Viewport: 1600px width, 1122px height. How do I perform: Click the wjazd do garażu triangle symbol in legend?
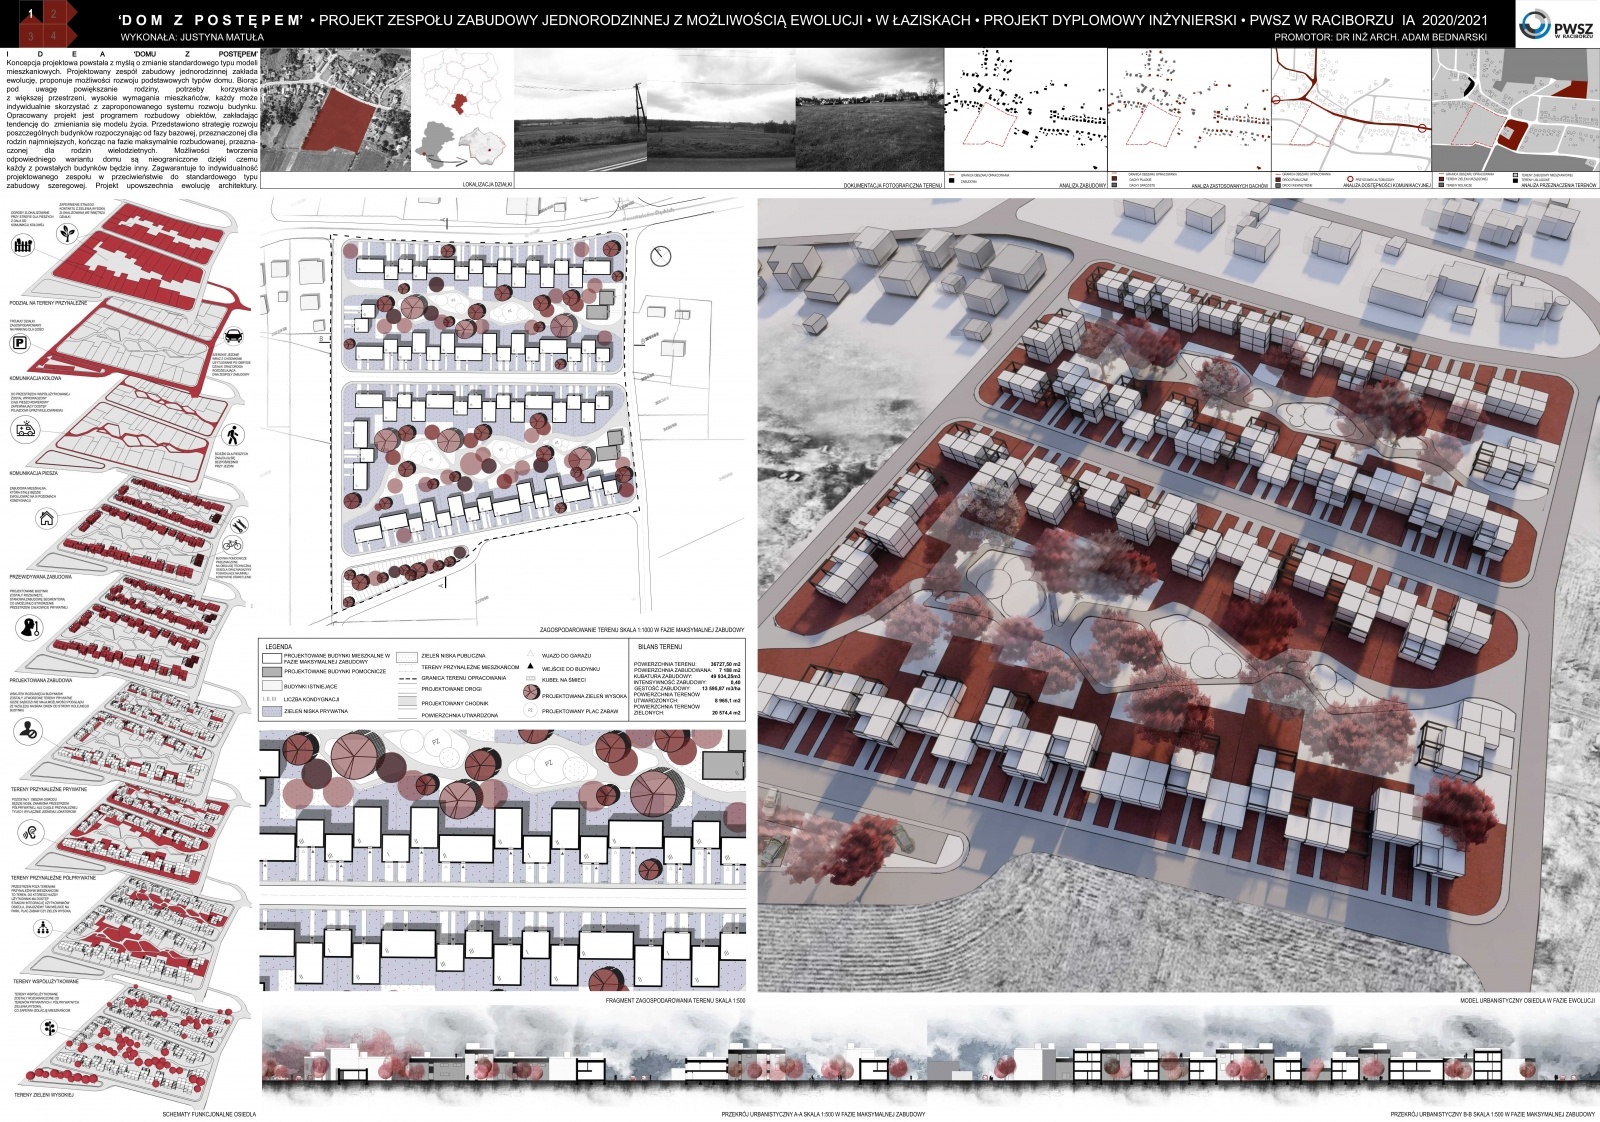530,652
